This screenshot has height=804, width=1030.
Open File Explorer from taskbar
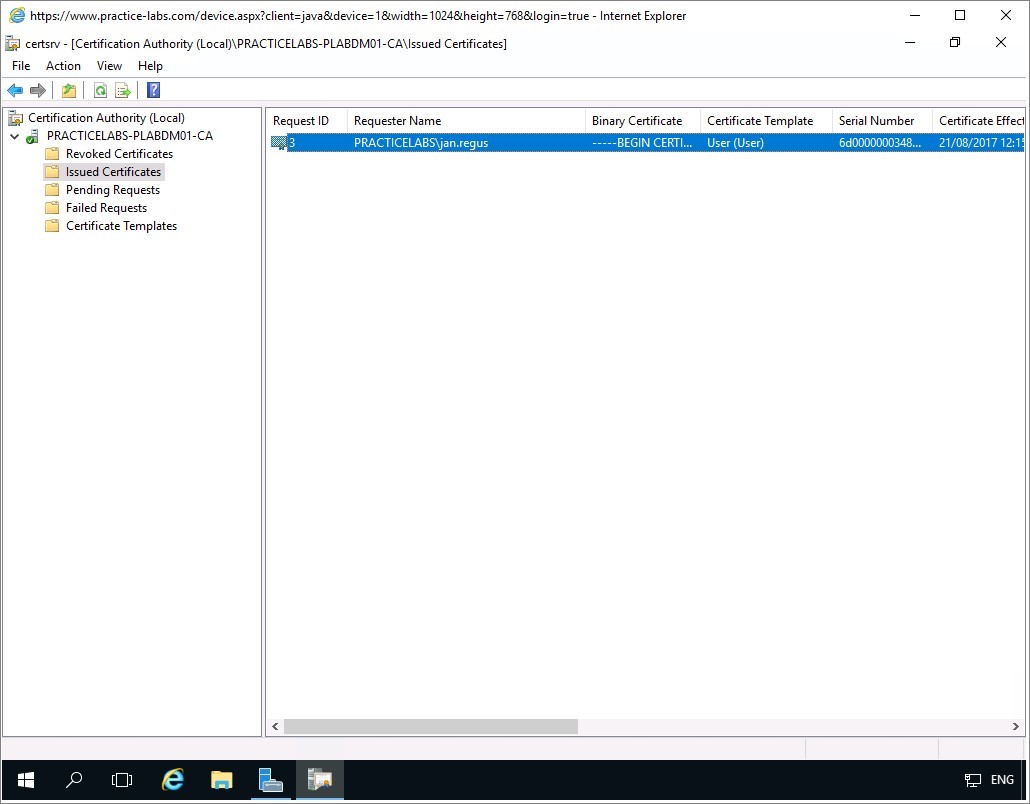(x=221, y=780)
